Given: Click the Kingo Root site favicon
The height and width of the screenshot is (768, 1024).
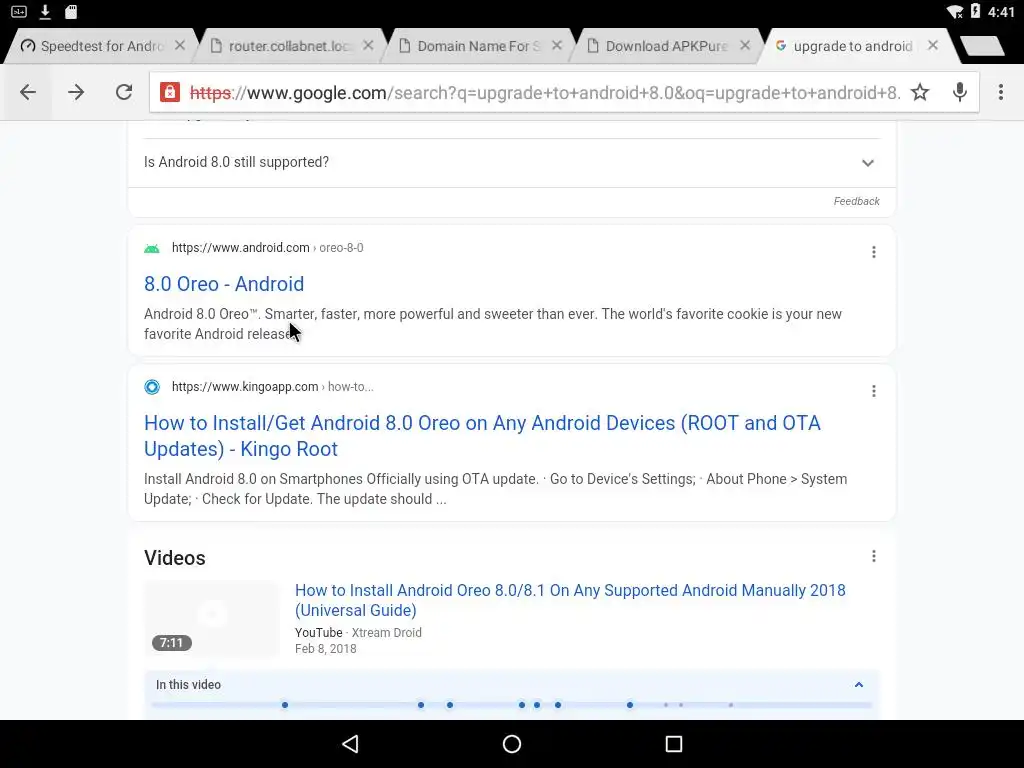Looking at the screenshot, I should 152,387.
